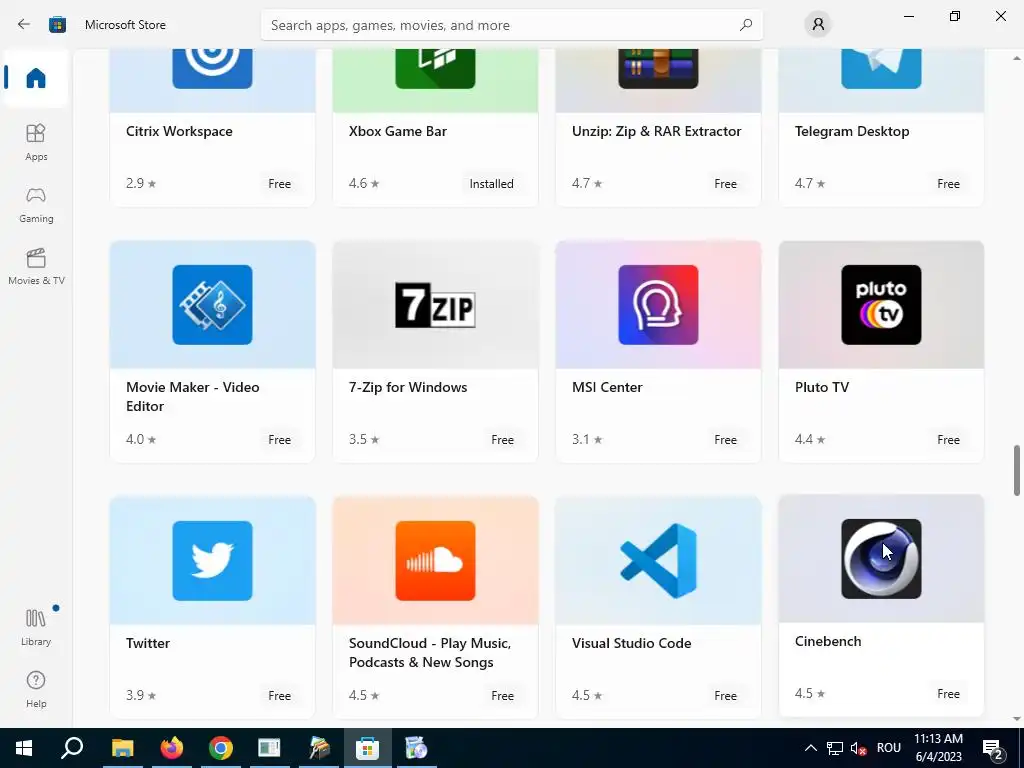Viewport: 1024px width, 768px height.
Task: Click the Visual Studio Code icon
Action: [658, 561]
